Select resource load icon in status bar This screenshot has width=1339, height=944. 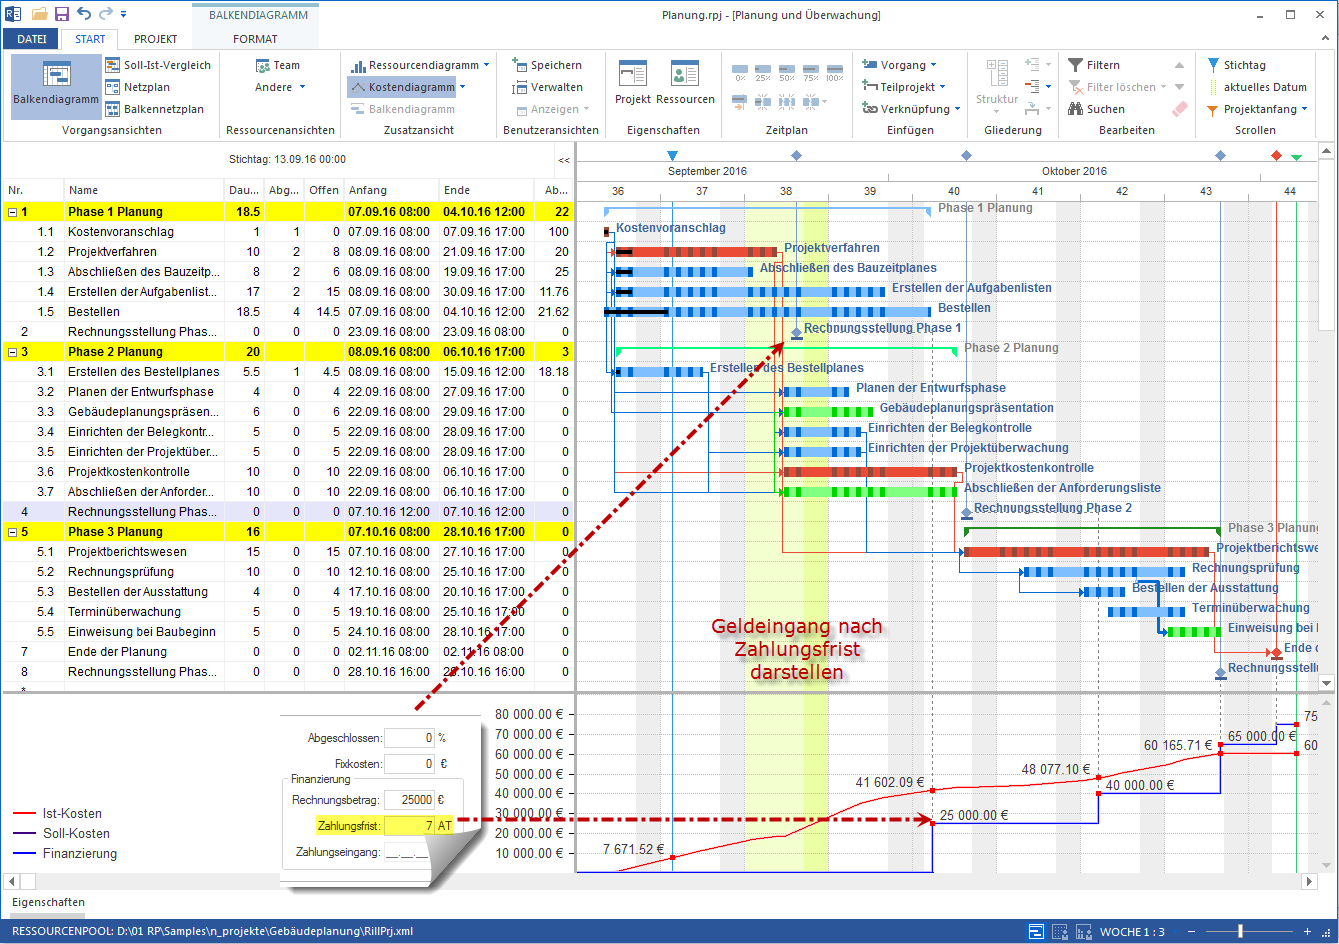click(x=1061, y=931)
